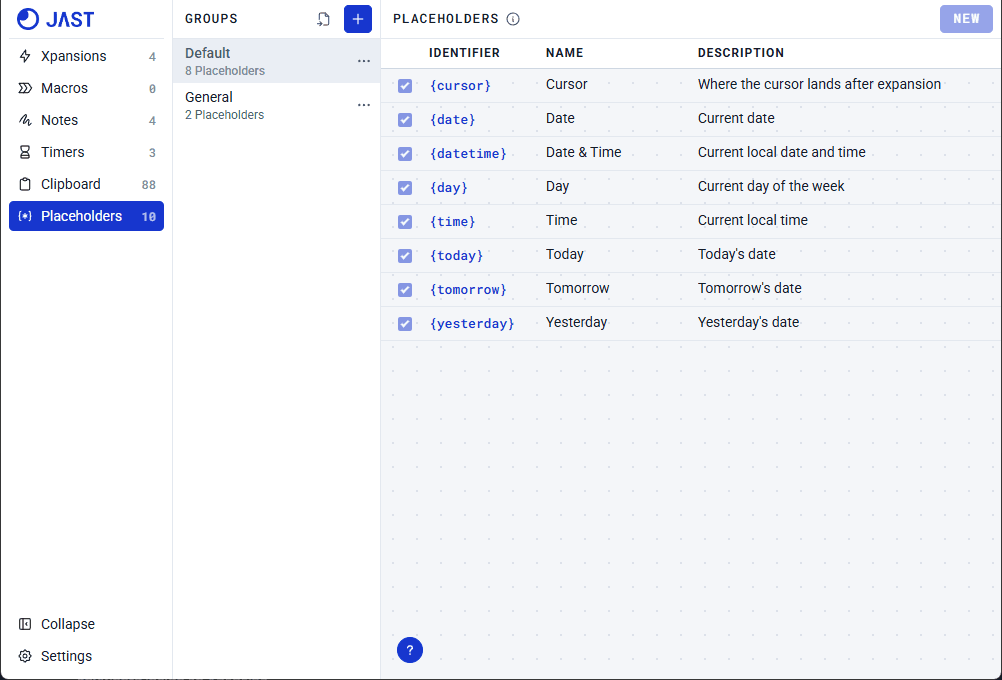The image size is (1002, 680).
Task: Click the {tomorrow} identifier
Action: [x=468, y=290]
